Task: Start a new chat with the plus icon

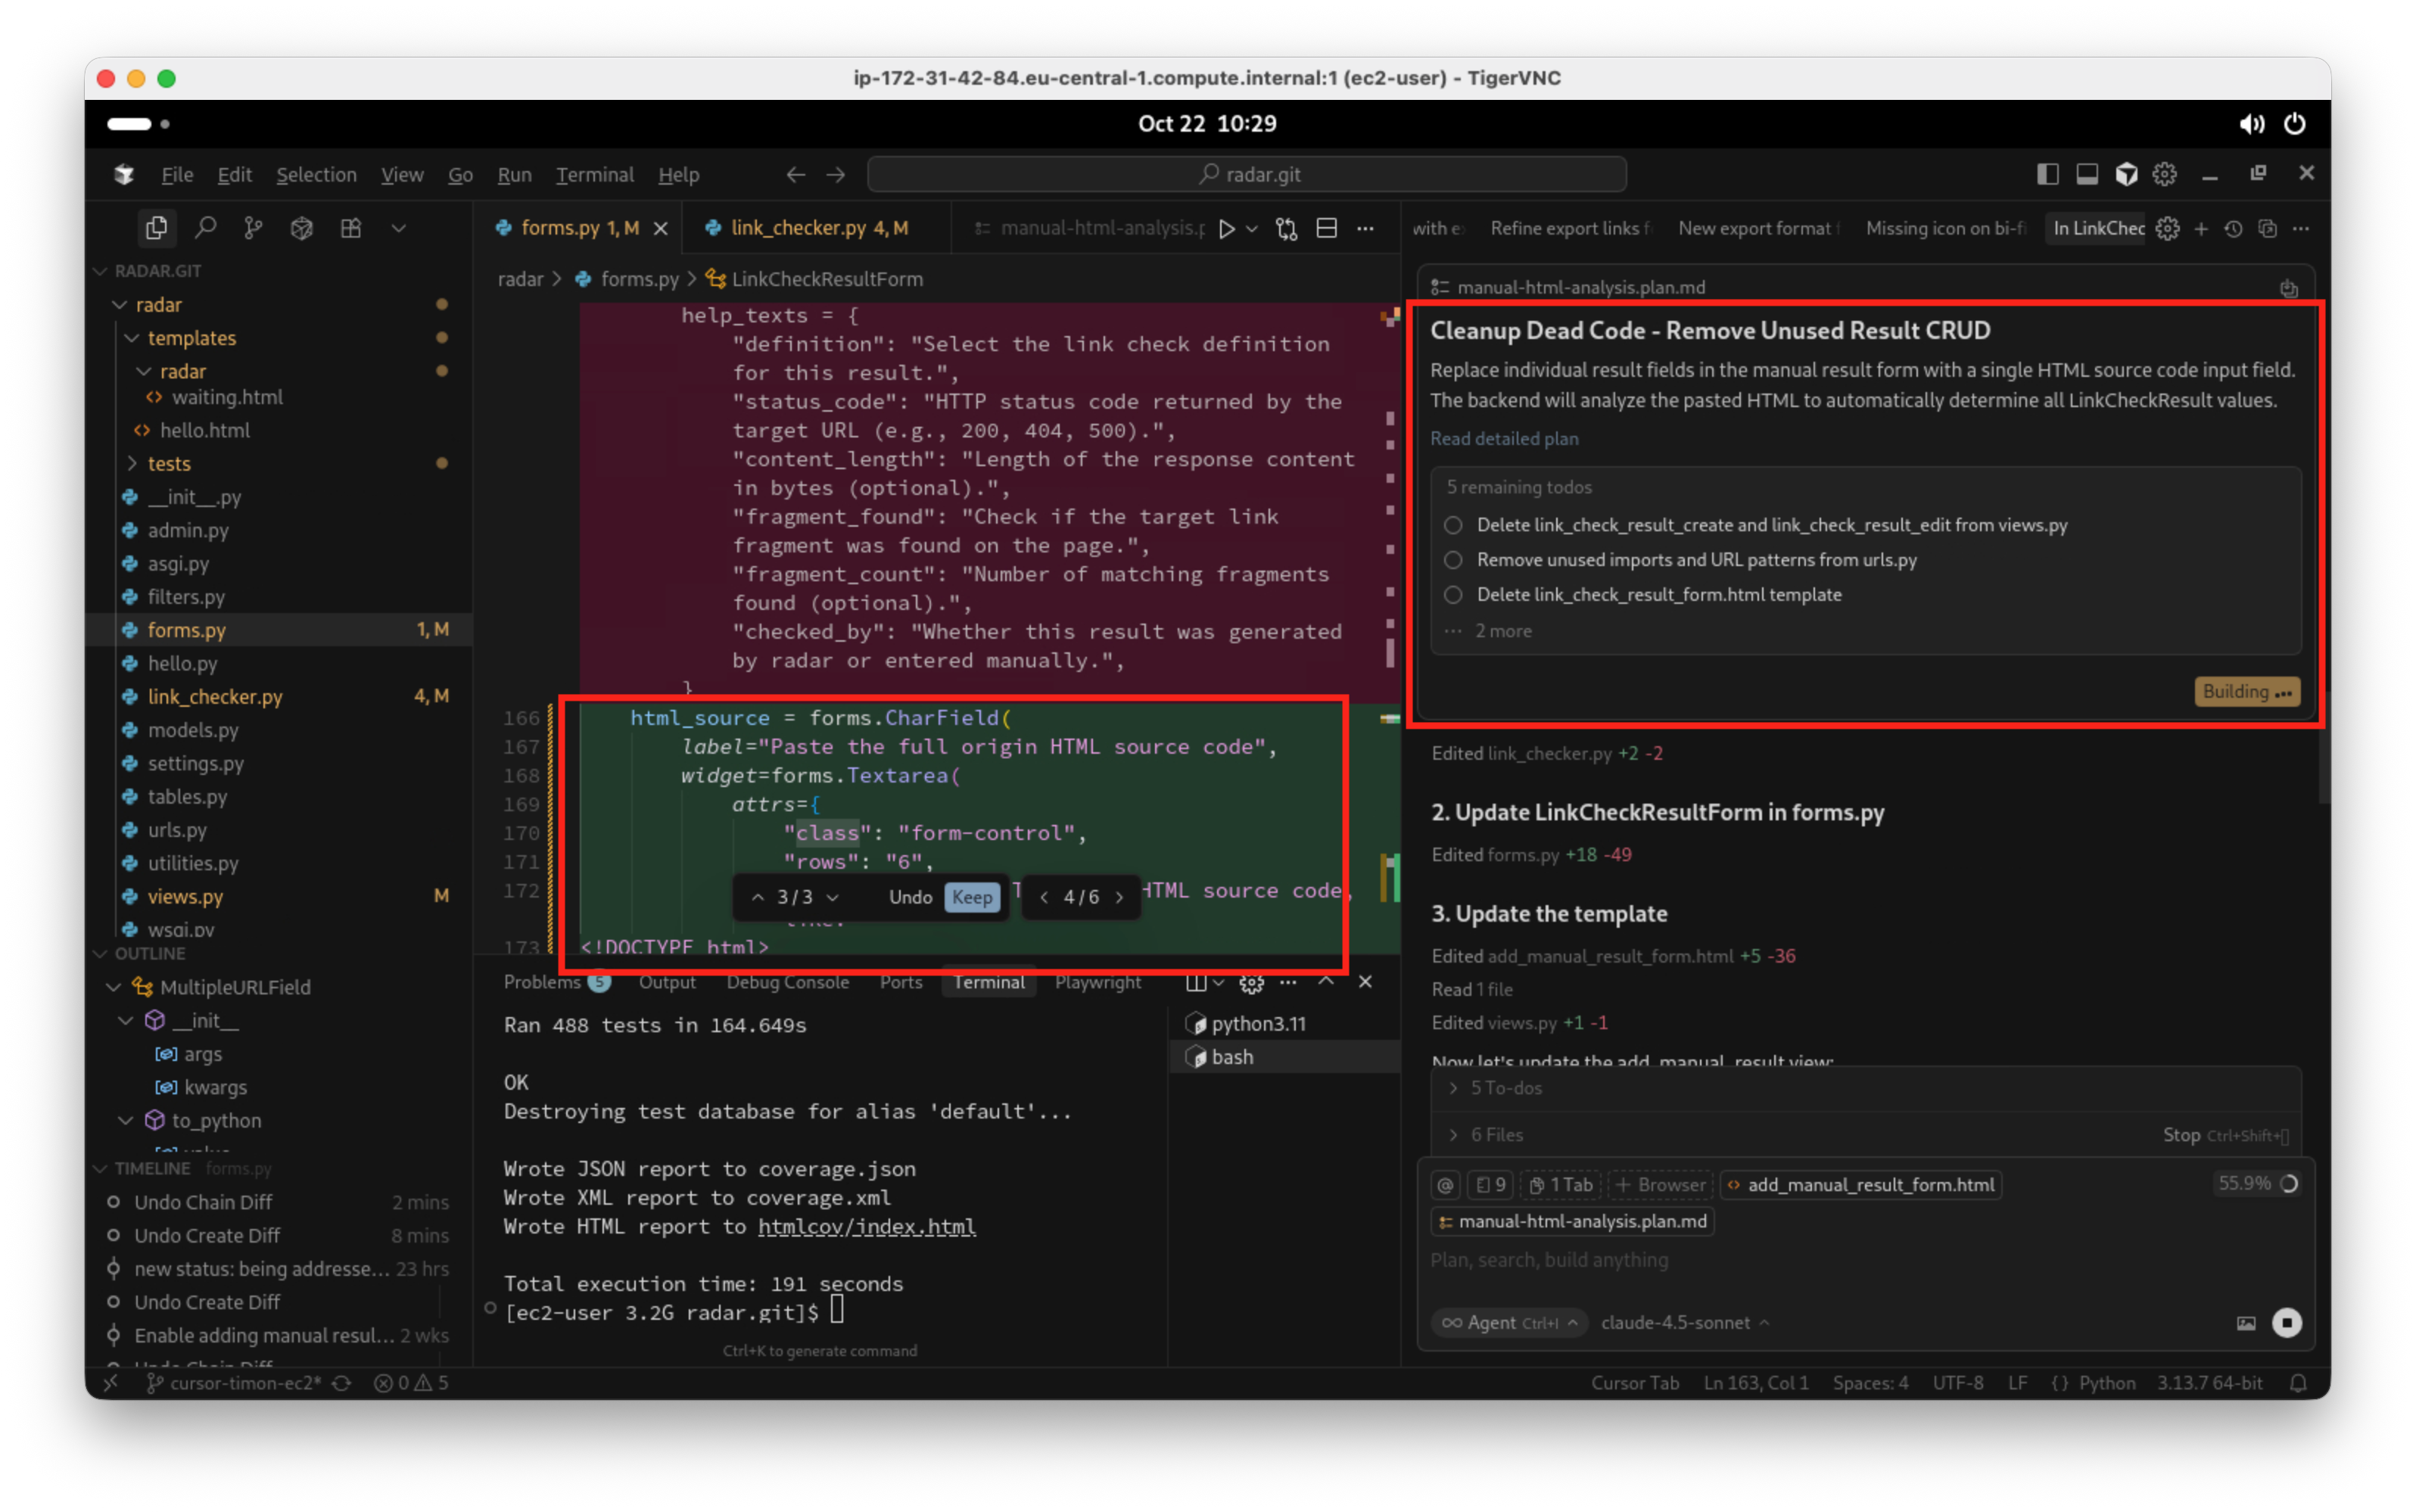Action: coord(2200,229)
